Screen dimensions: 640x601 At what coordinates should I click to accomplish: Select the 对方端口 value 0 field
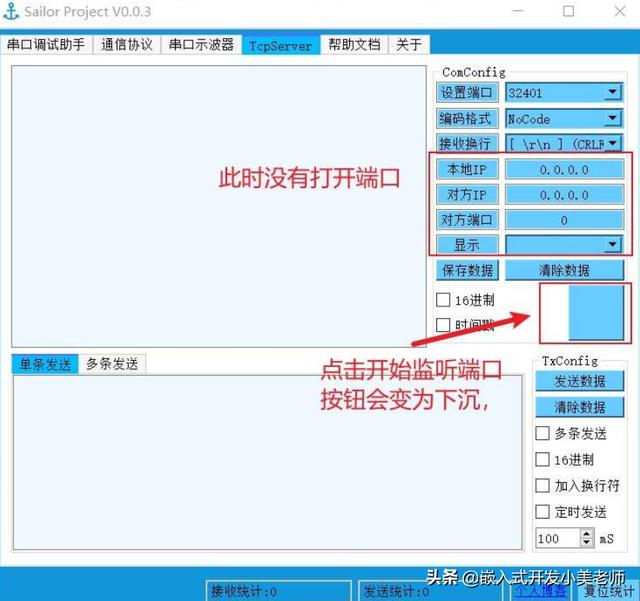coord(564,220)
